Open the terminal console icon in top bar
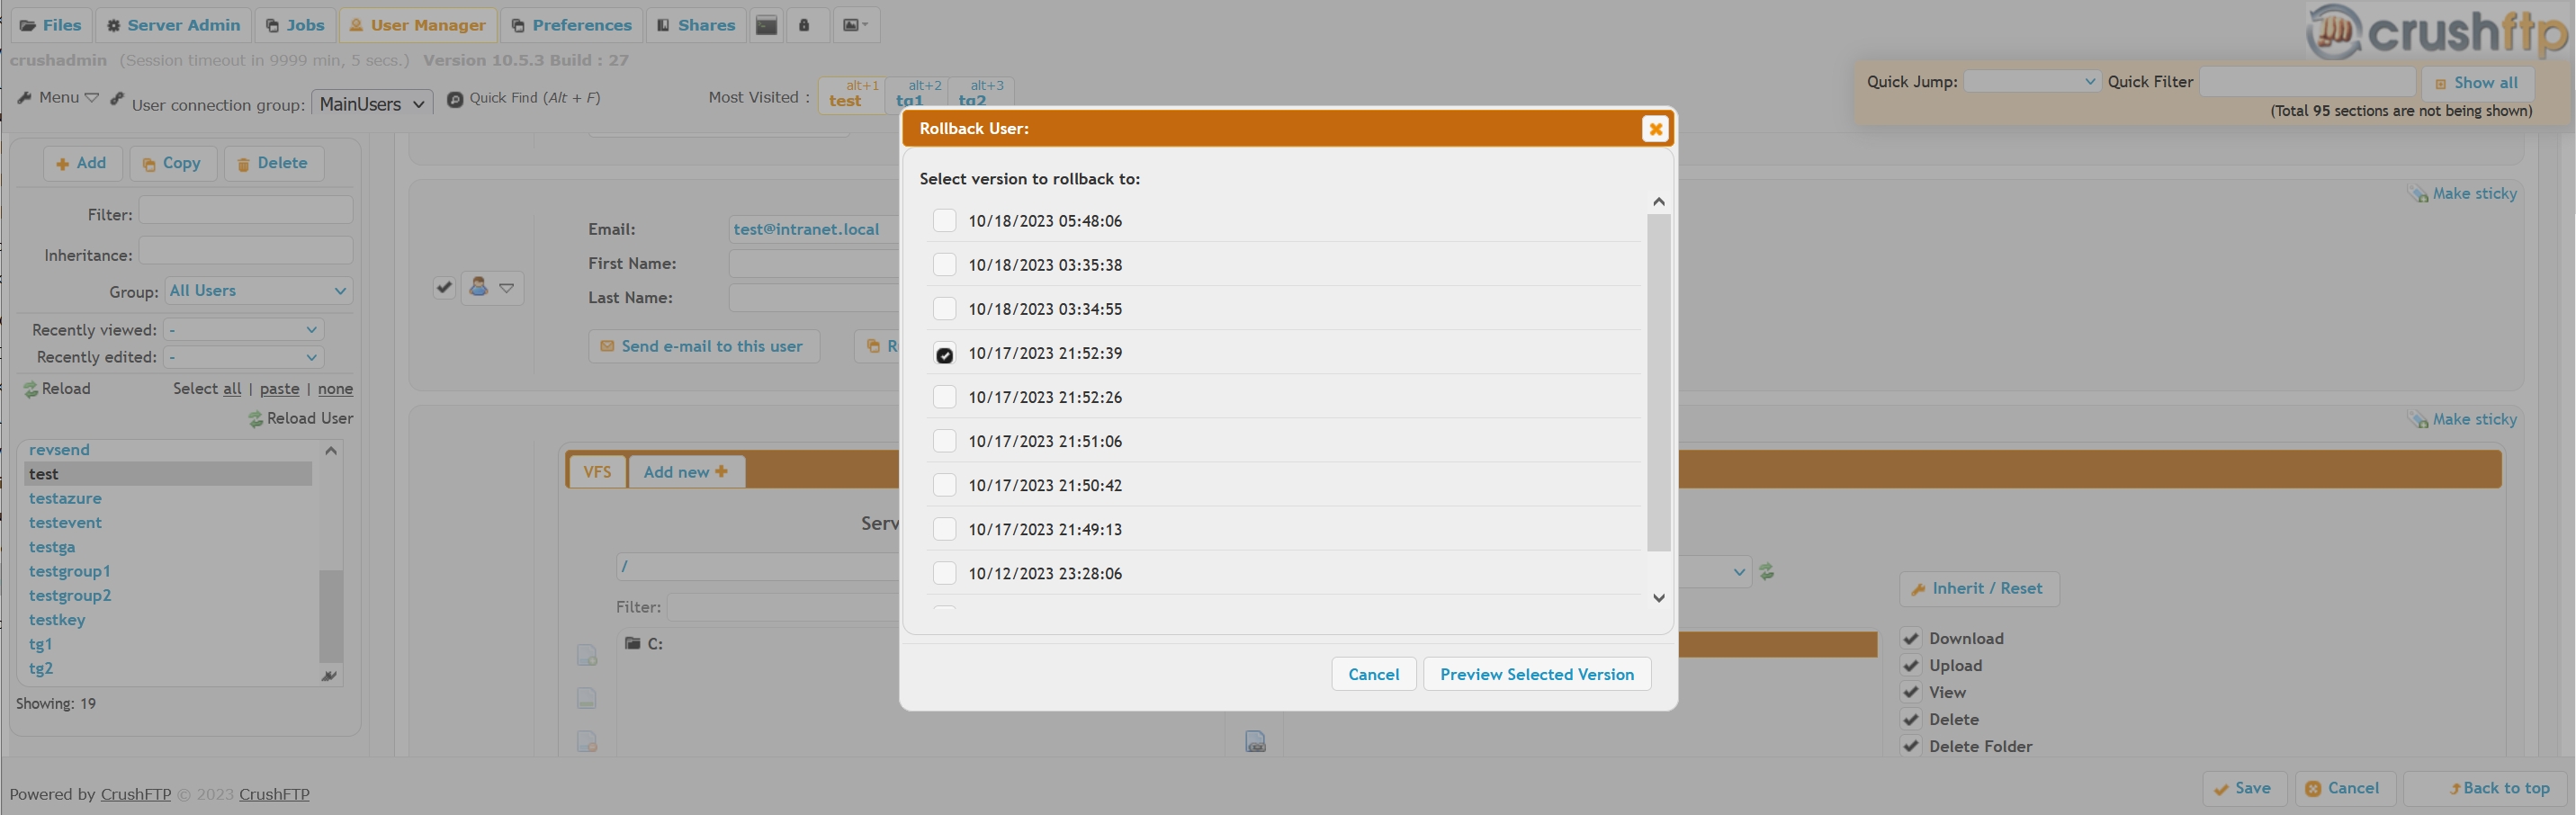This screenshot has width=2576, height=815. (766, 25)
